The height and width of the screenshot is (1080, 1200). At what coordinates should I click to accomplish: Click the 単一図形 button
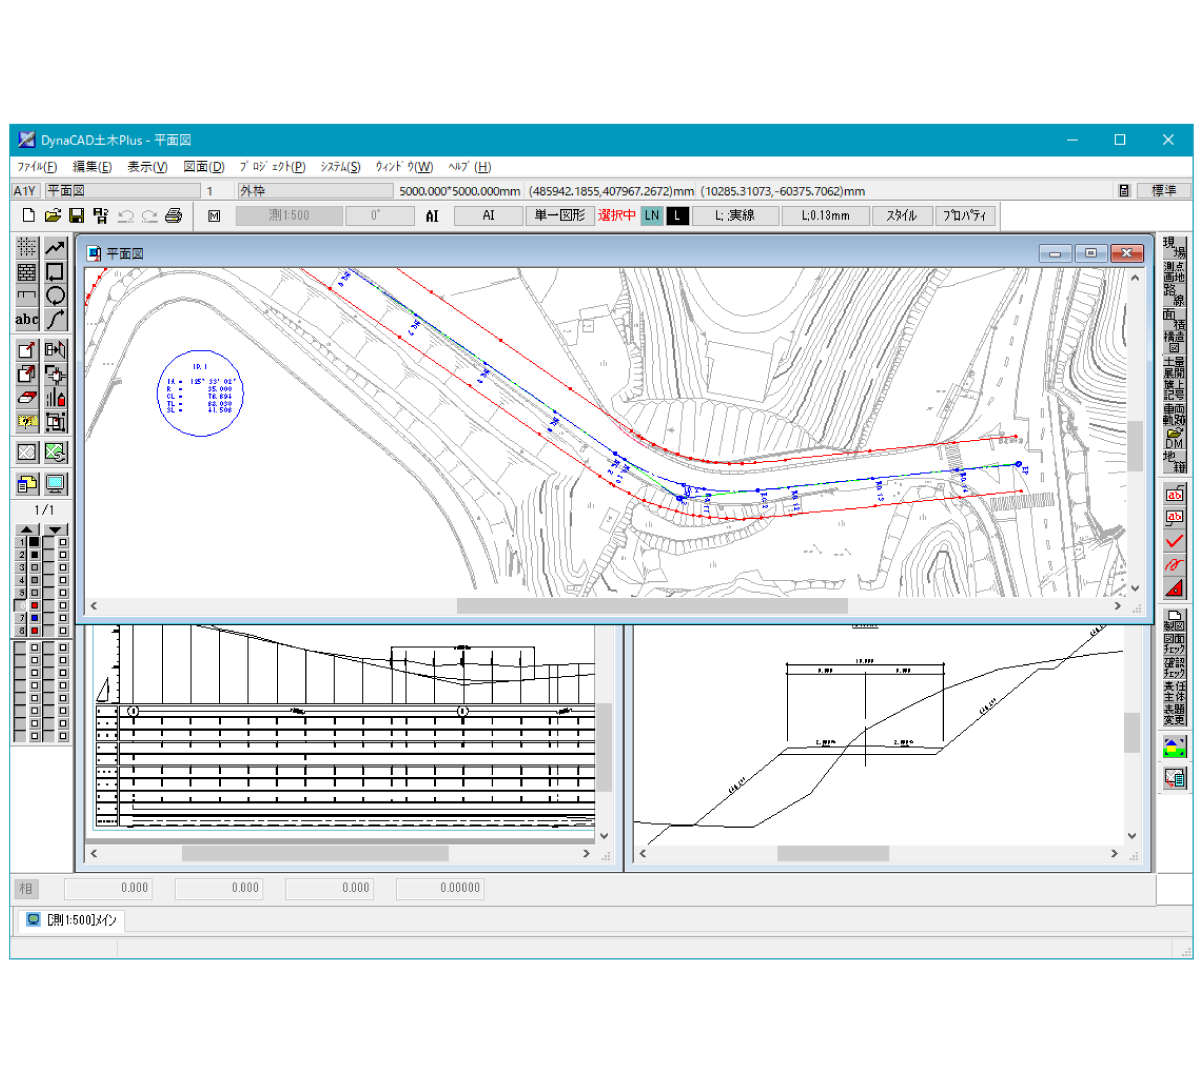click(560, 215)
